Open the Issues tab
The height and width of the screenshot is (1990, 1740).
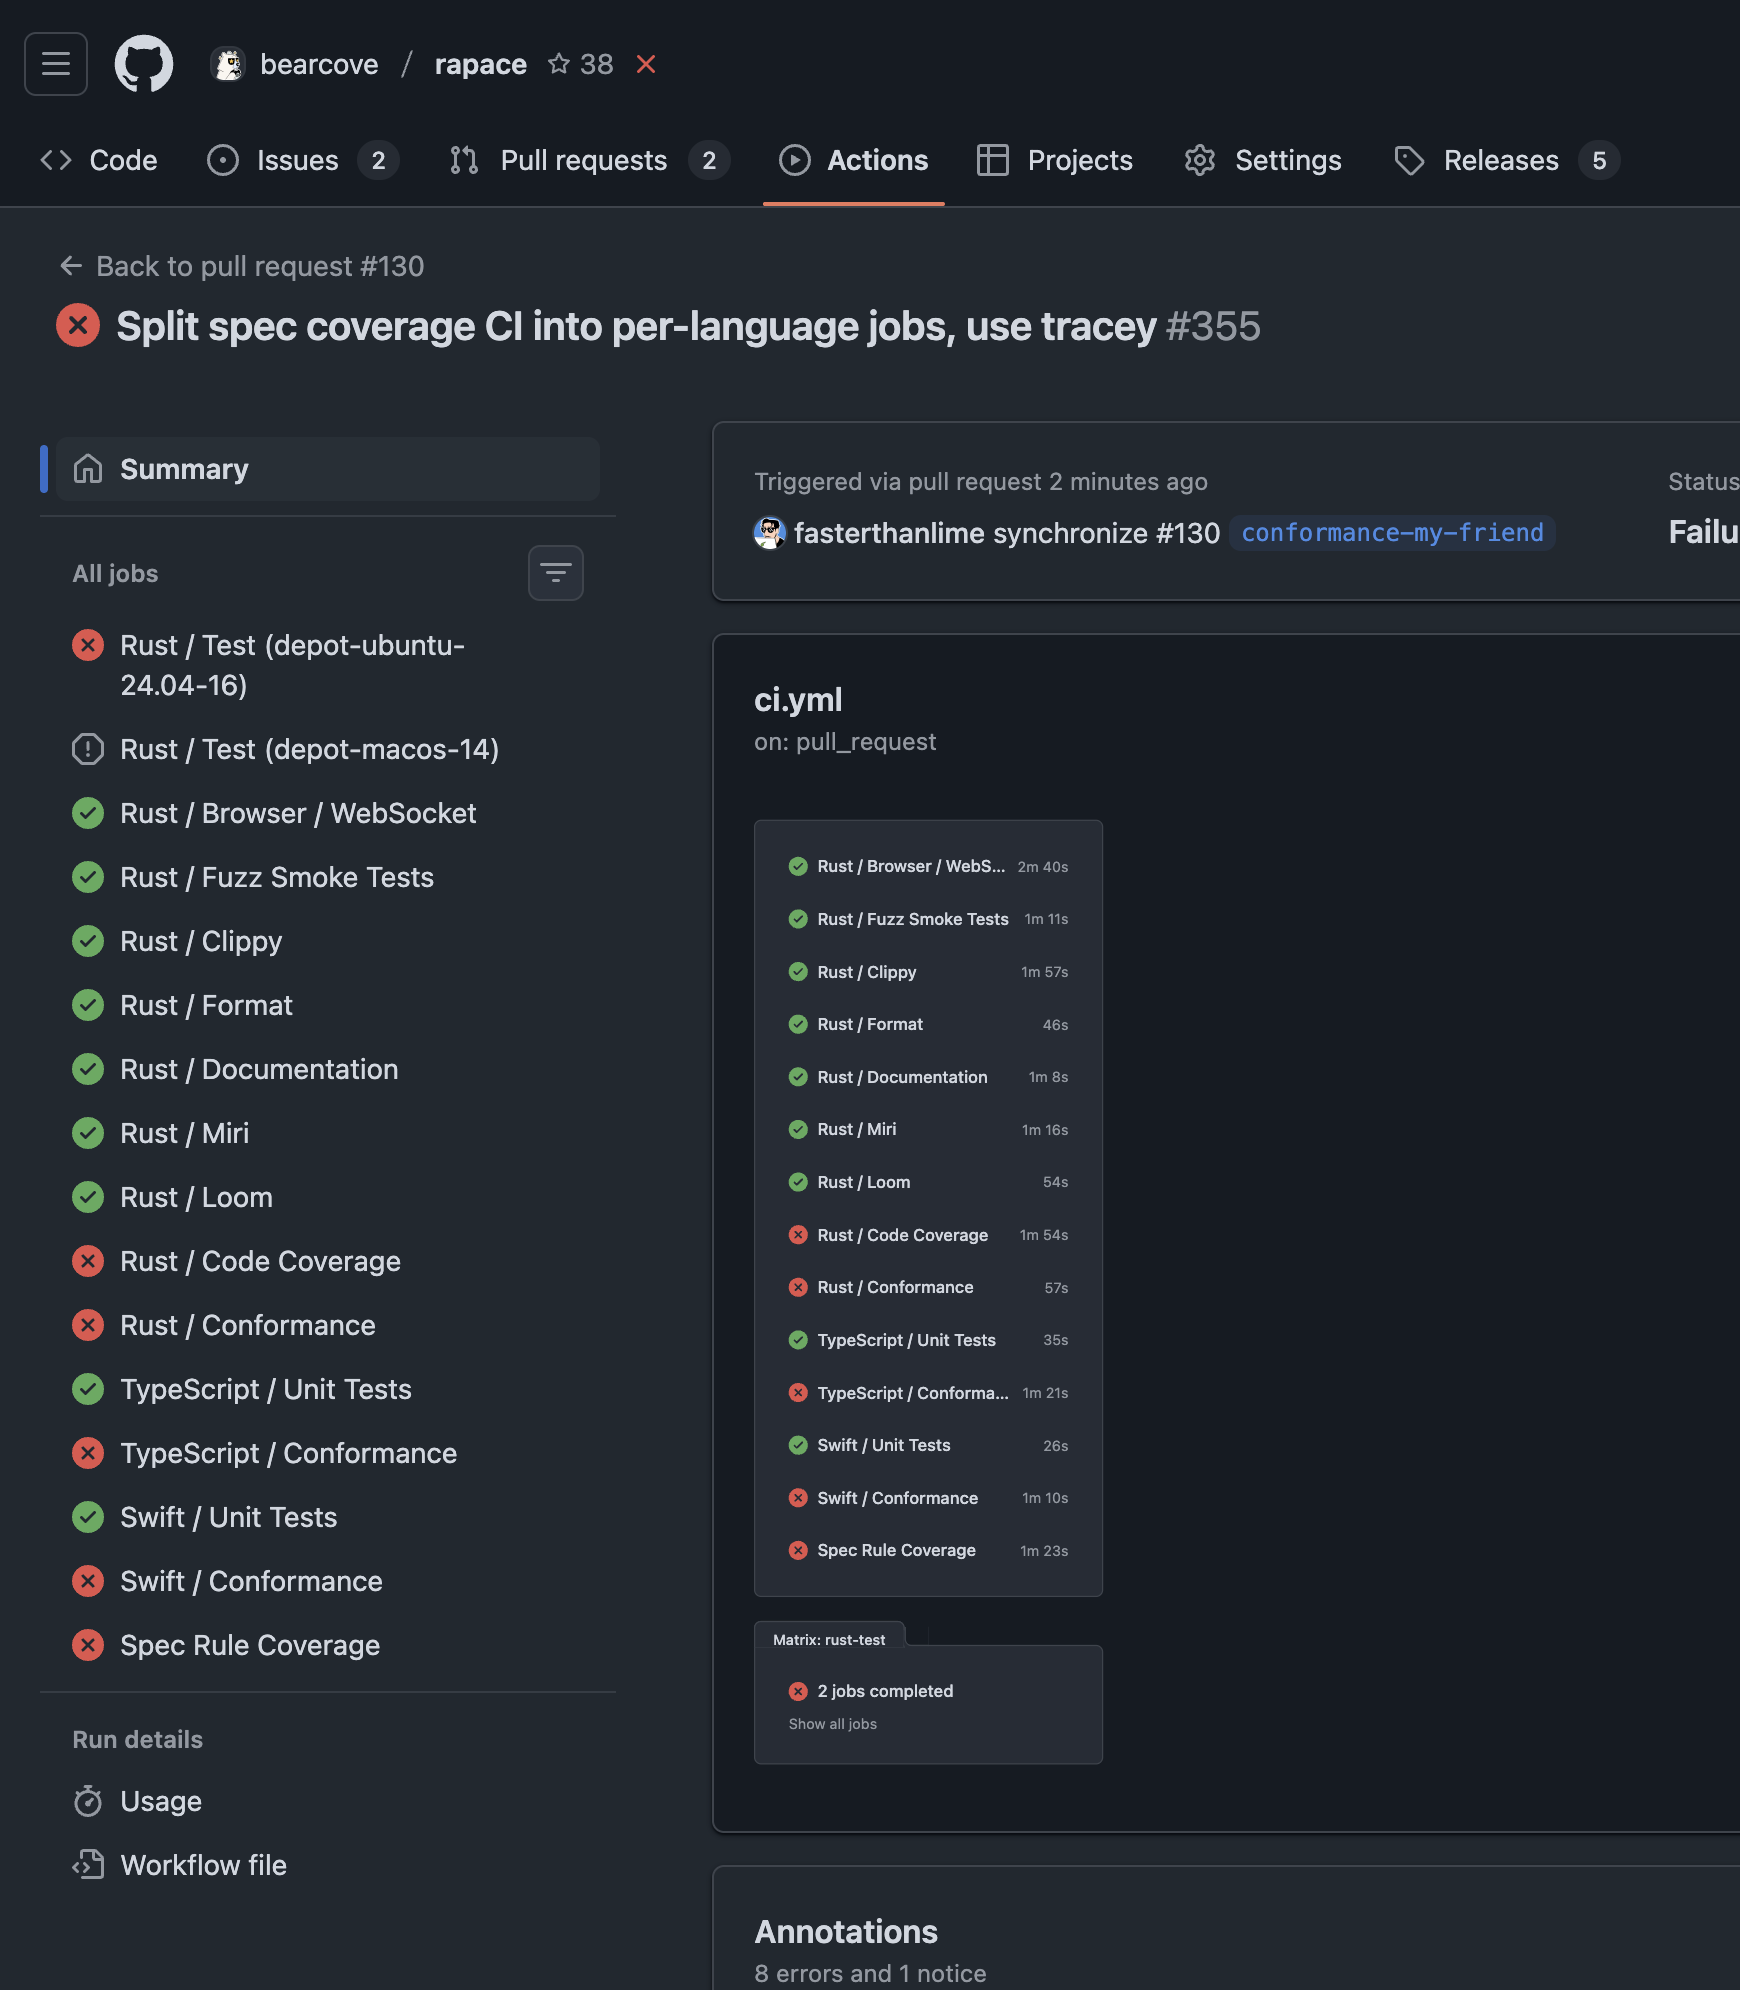(x=297, y=160)
